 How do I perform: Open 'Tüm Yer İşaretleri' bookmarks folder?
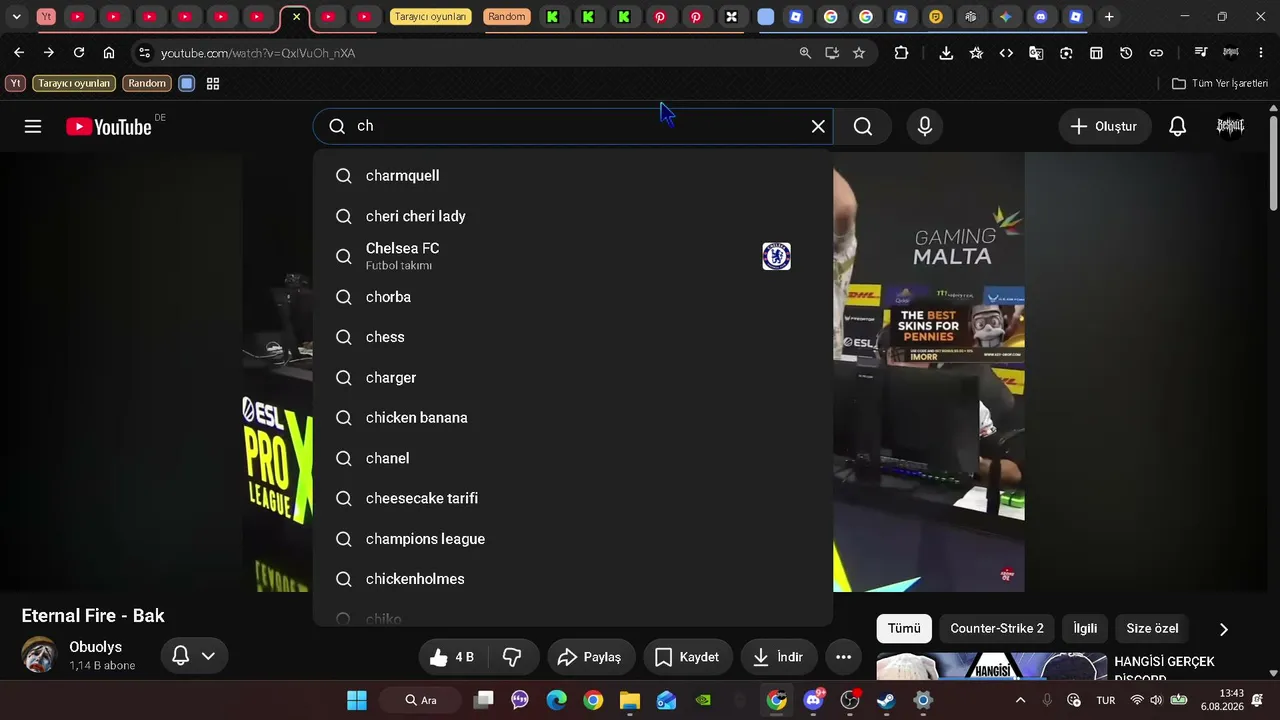pos(1220,84)
